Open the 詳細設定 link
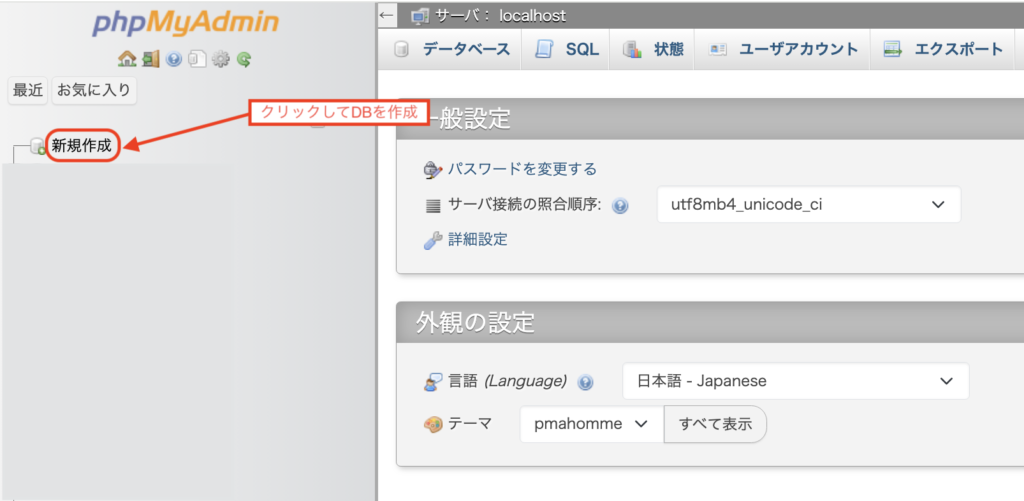Screen dimensions: 1024x501 pos(478,240)
